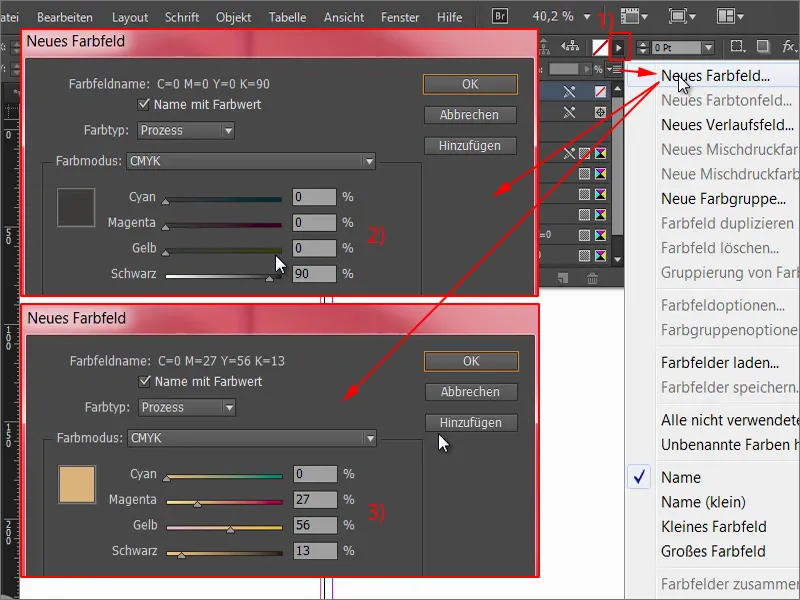Image resolution: width=800 pixels, height=600 pixels.
Task: Select 'Großes Farbfeld' view in the flyout menu
Action: click(x=713, y=552)
